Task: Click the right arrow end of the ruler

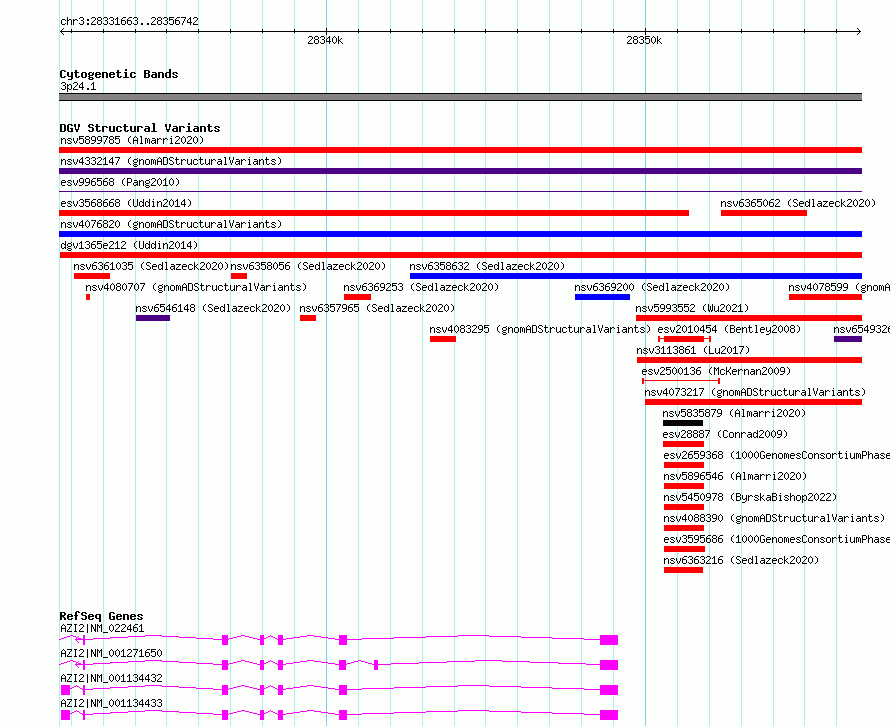Action: (x=859, y=31)
